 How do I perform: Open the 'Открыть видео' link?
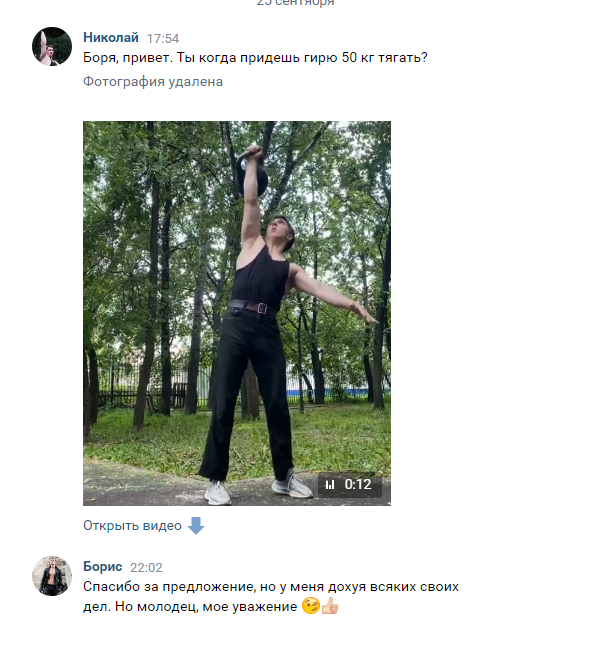132,526
